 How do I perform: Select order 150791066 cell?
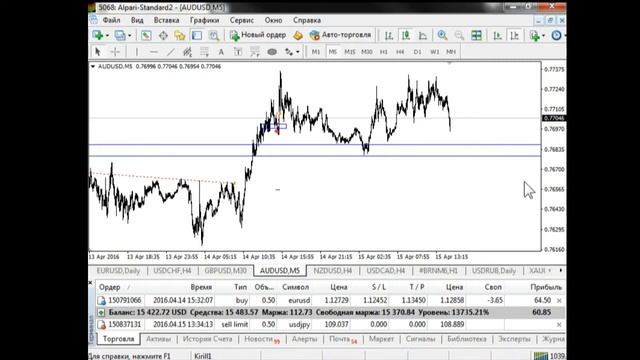124,300
